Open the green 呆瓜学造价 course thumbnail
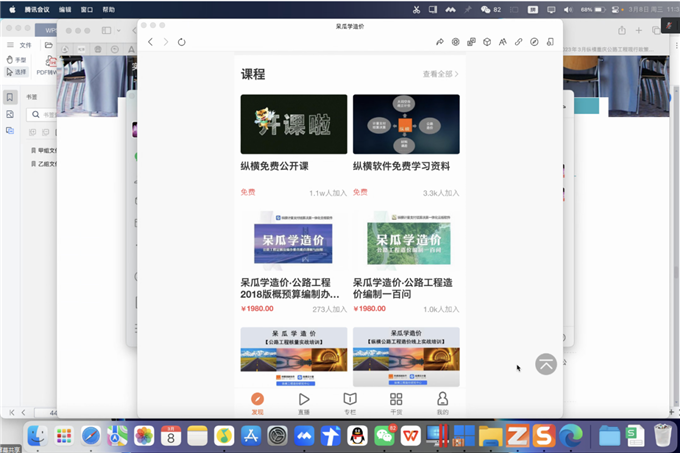Viewport: 680px width, 453px height. (406, 241)
